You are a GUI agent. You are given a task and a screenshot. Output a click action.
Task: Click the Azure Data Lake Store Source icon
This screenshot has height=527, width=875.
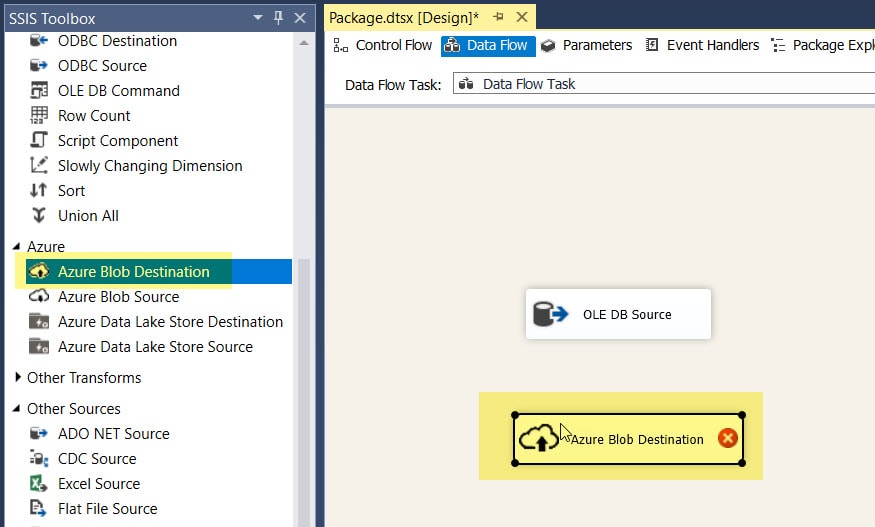[x=39, y=347]
